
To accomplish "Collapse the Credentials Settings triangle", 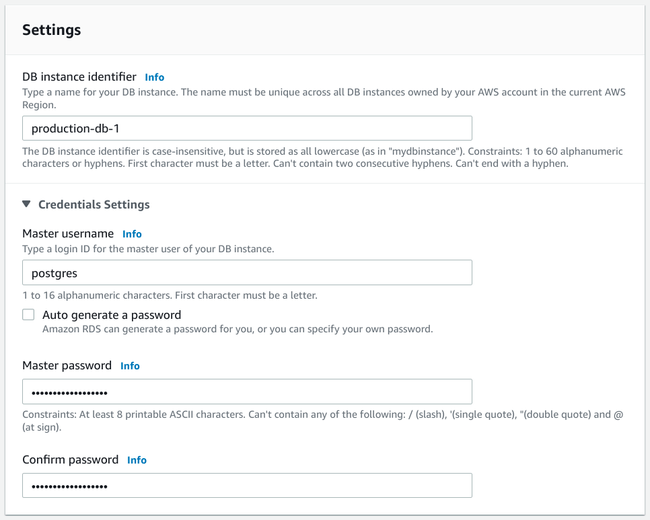I will coord(27,204).
